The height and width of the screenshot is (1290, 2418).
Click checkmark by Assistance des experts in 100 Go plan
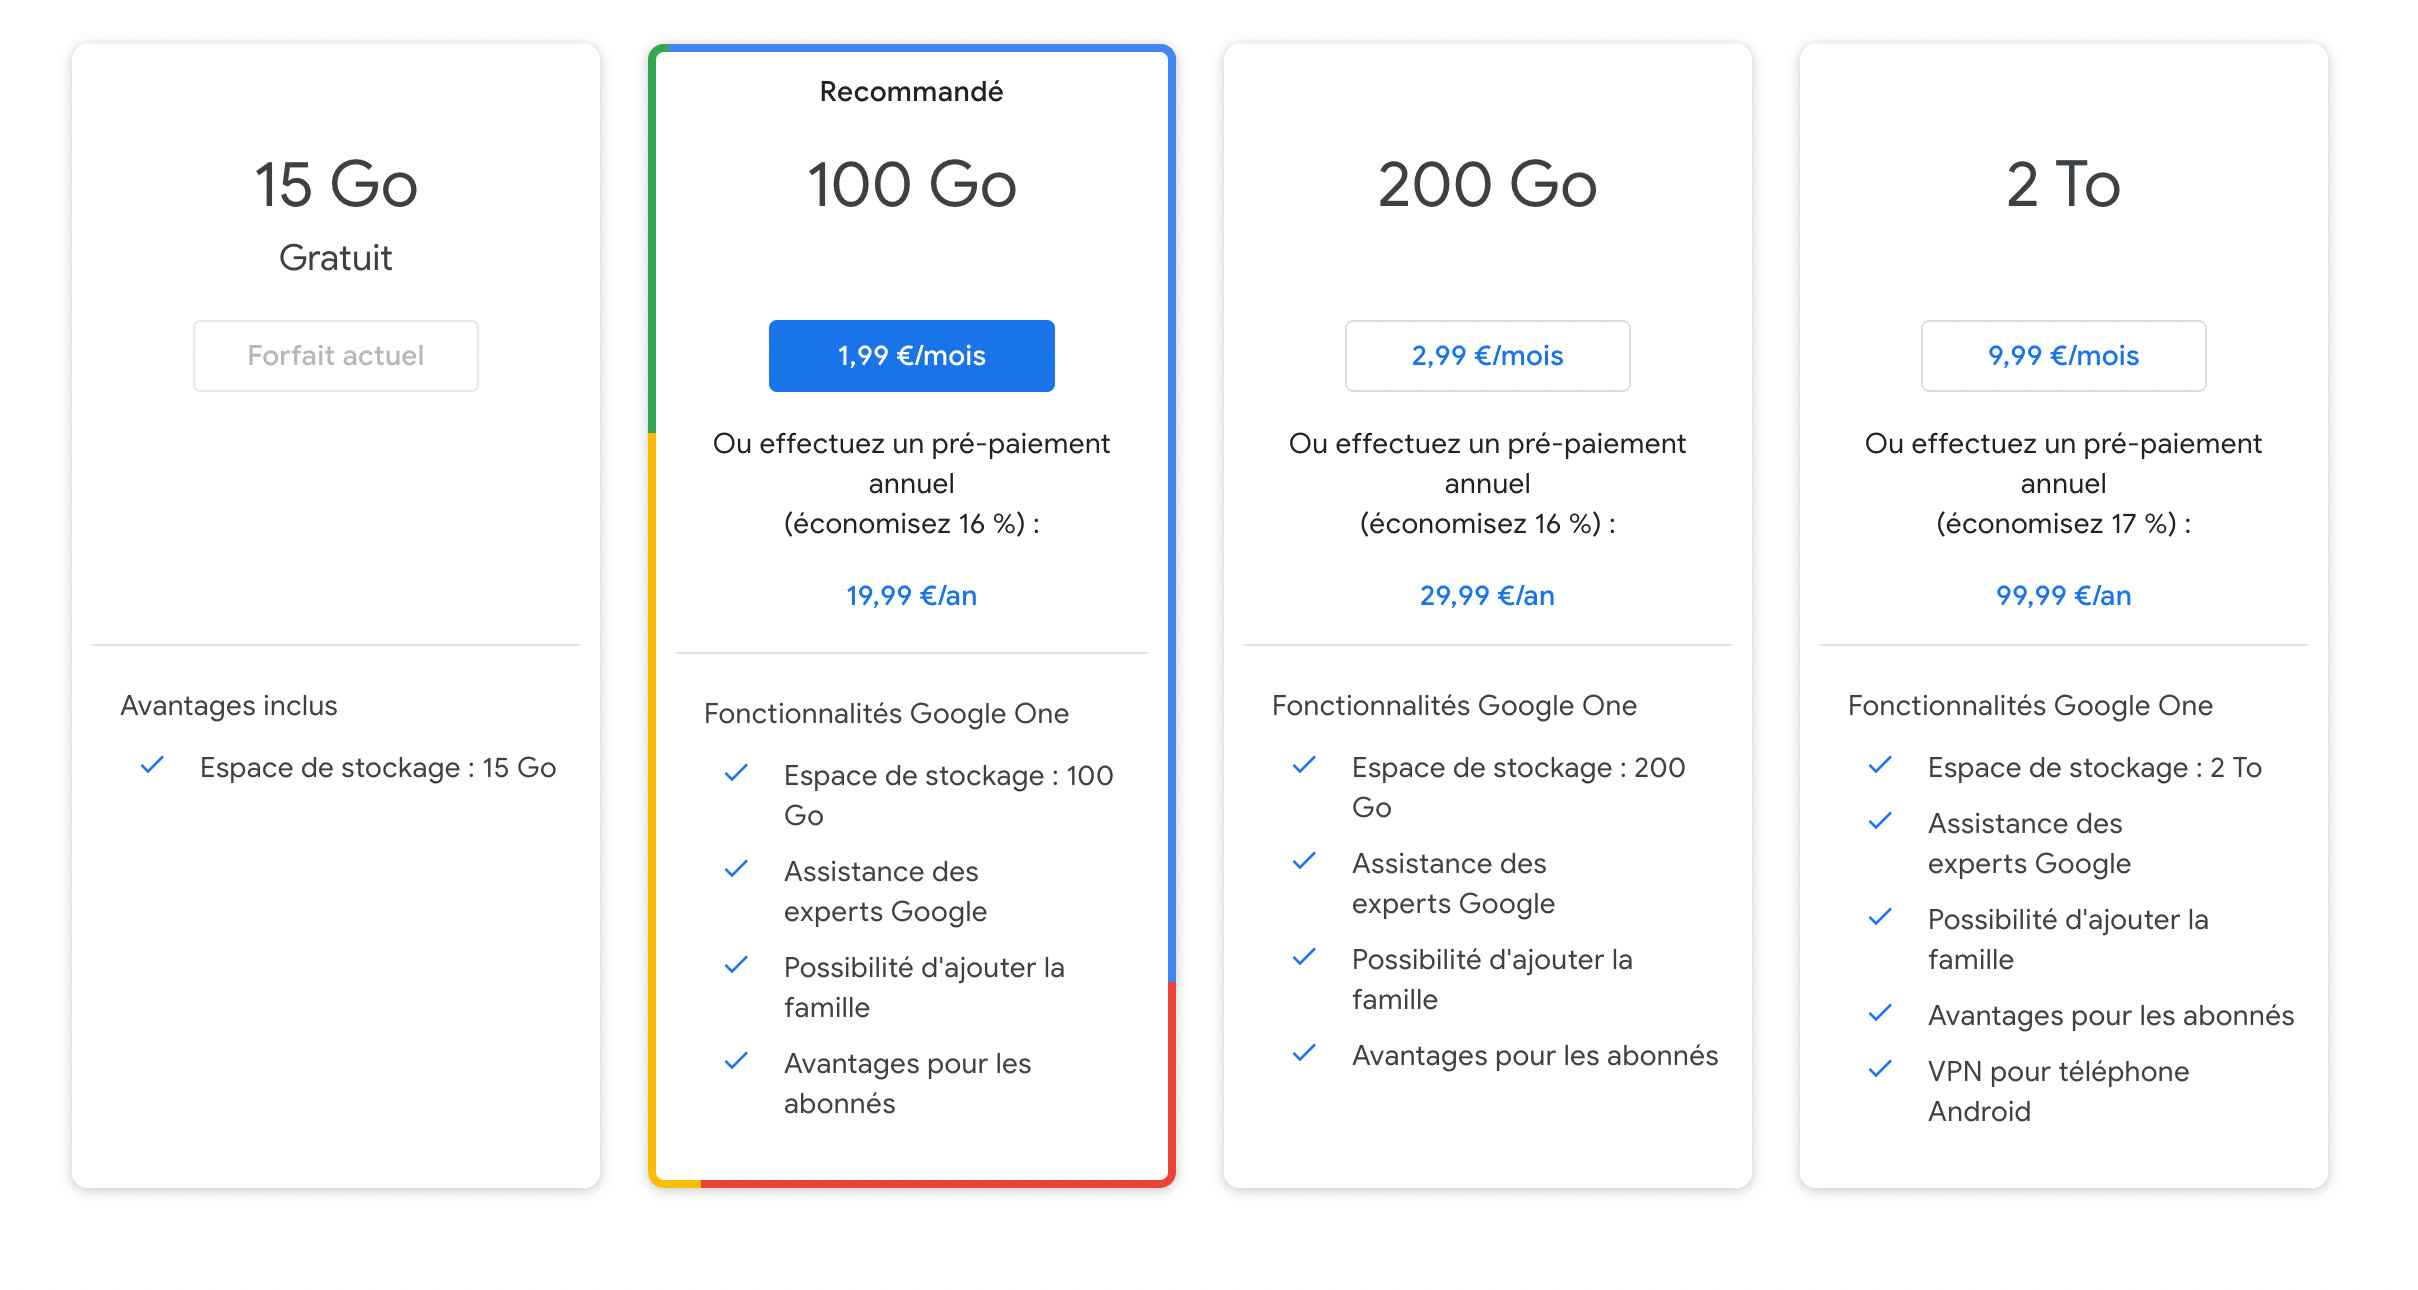736,869
